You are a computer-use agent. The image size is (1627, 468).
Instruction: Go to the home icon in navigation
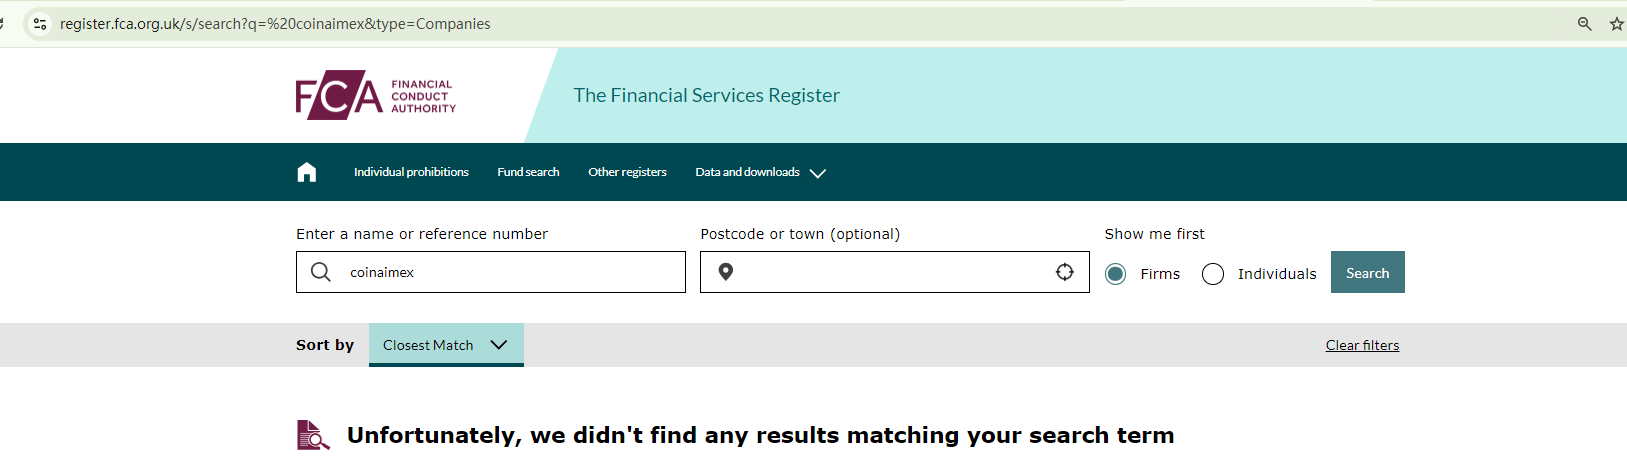(x=307, y=172)
